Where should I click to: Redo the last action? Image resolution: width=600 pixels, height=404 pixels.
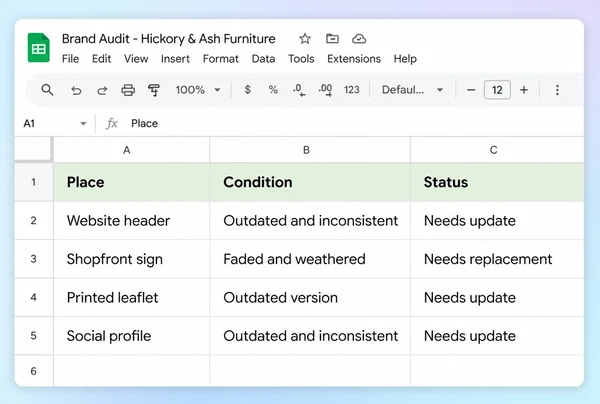(x=102, y=90)
